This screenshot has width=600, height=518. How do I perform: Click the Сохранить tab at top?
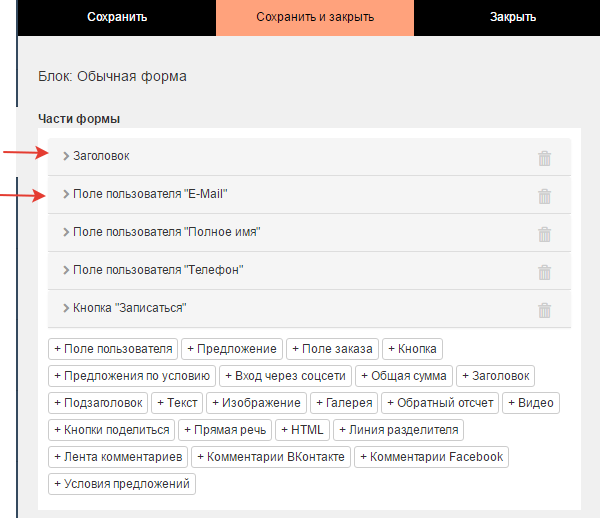(x=117, y=17)
